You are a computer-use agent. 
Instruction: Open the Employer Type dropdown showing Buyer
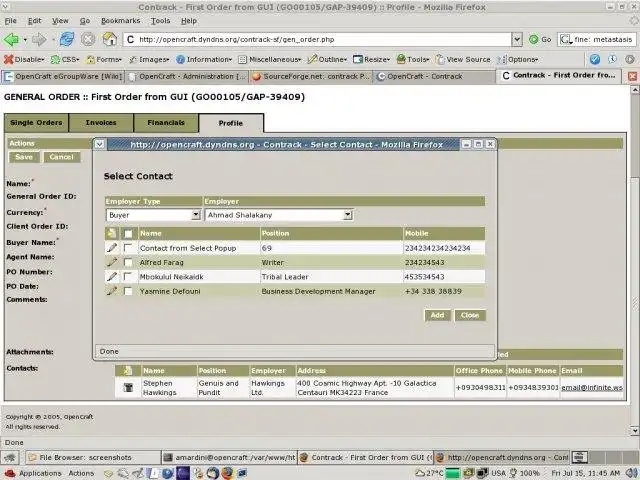pyautogui.click(x=153, y=215)
